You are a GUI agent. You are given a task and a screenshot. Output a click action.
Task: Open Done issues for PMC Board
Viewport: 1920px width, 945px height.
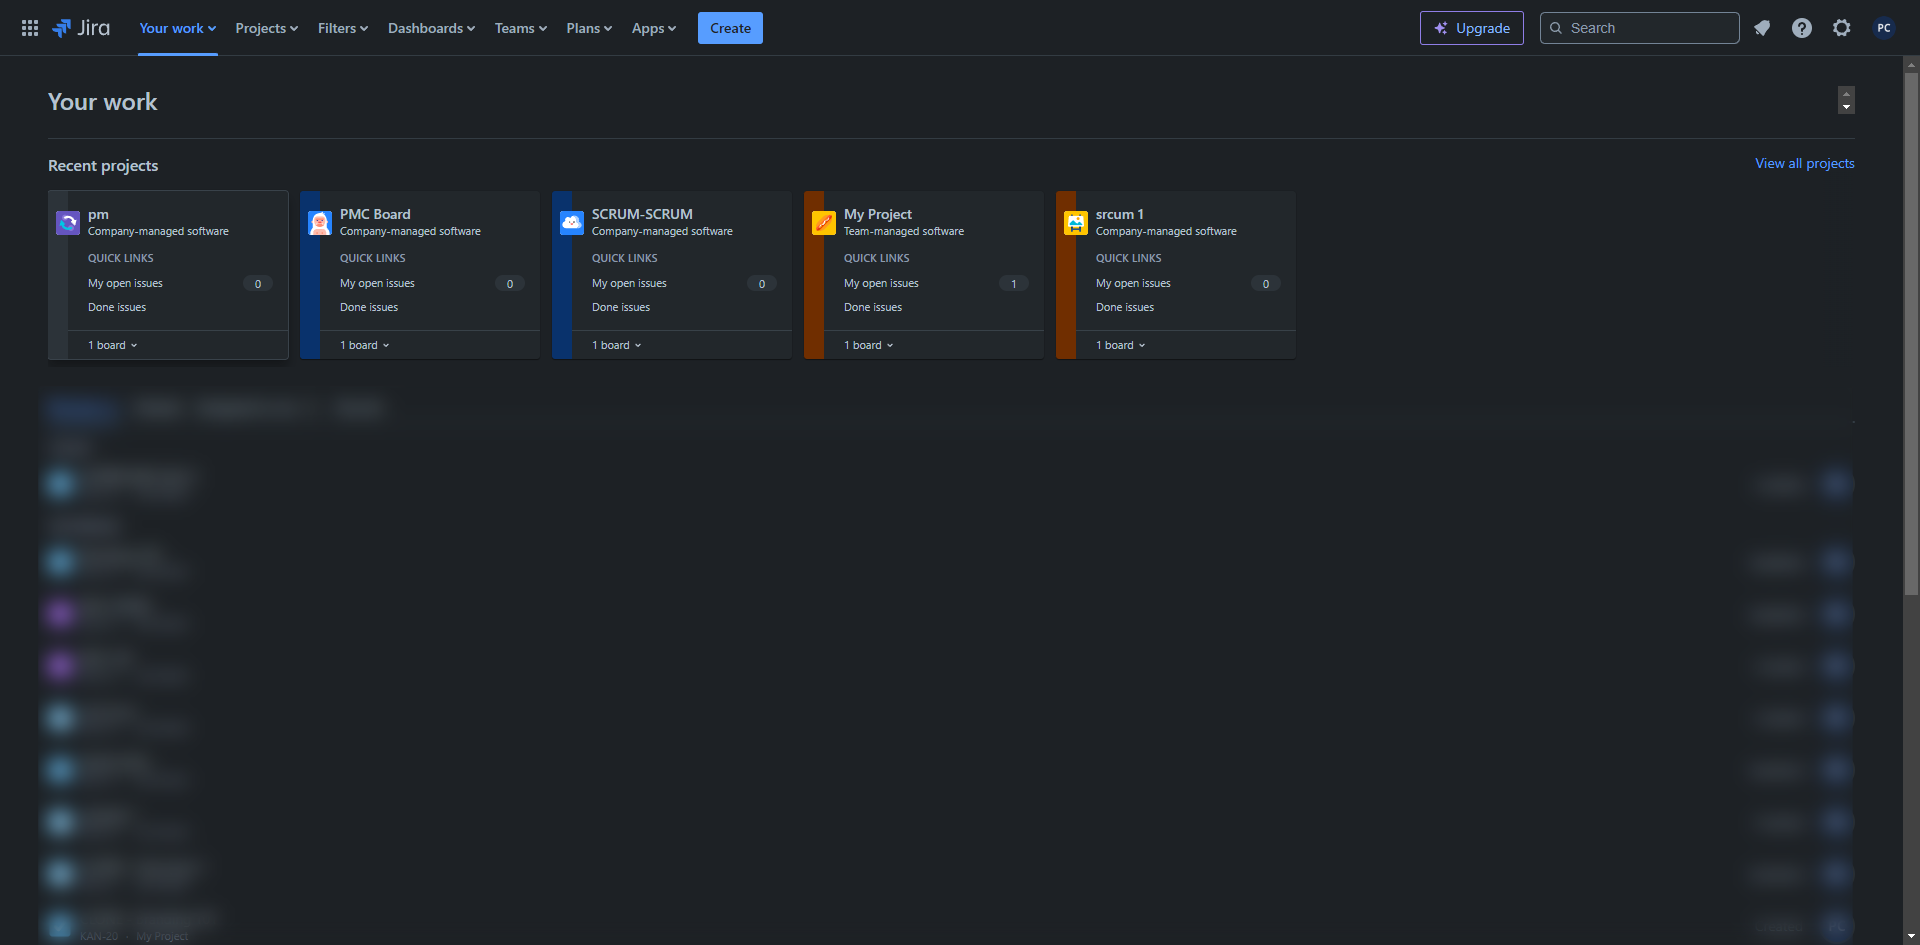point(369,307)
